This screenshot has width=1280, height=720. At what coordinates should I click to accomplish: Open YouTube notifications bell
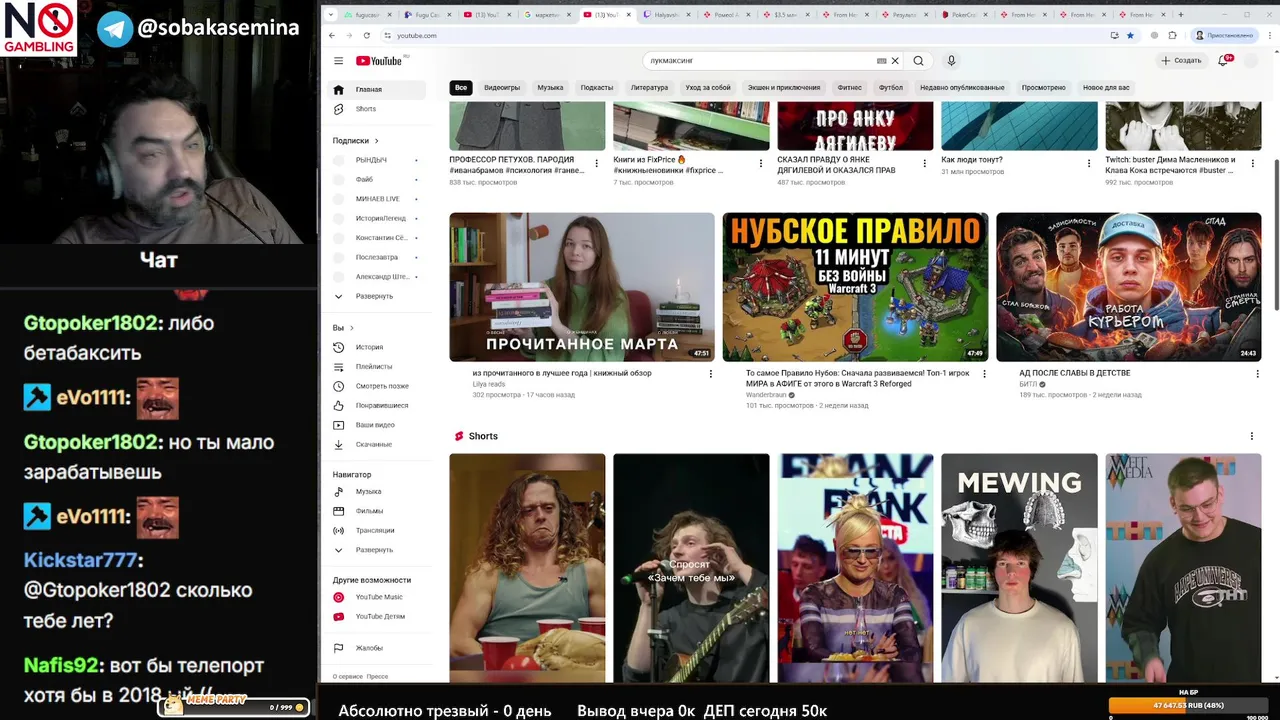coord(1222,61)
